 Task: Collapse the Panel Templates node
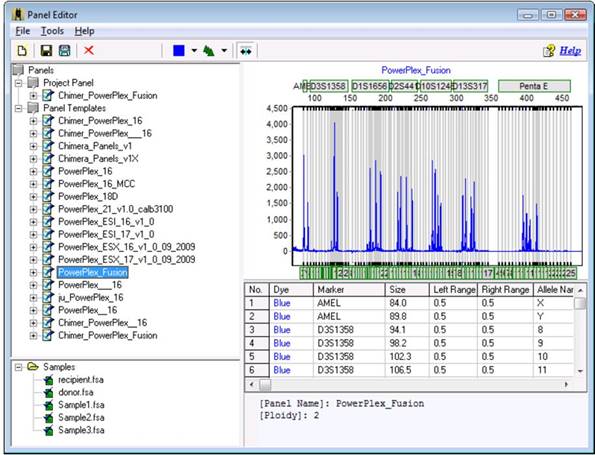point(18,108)
